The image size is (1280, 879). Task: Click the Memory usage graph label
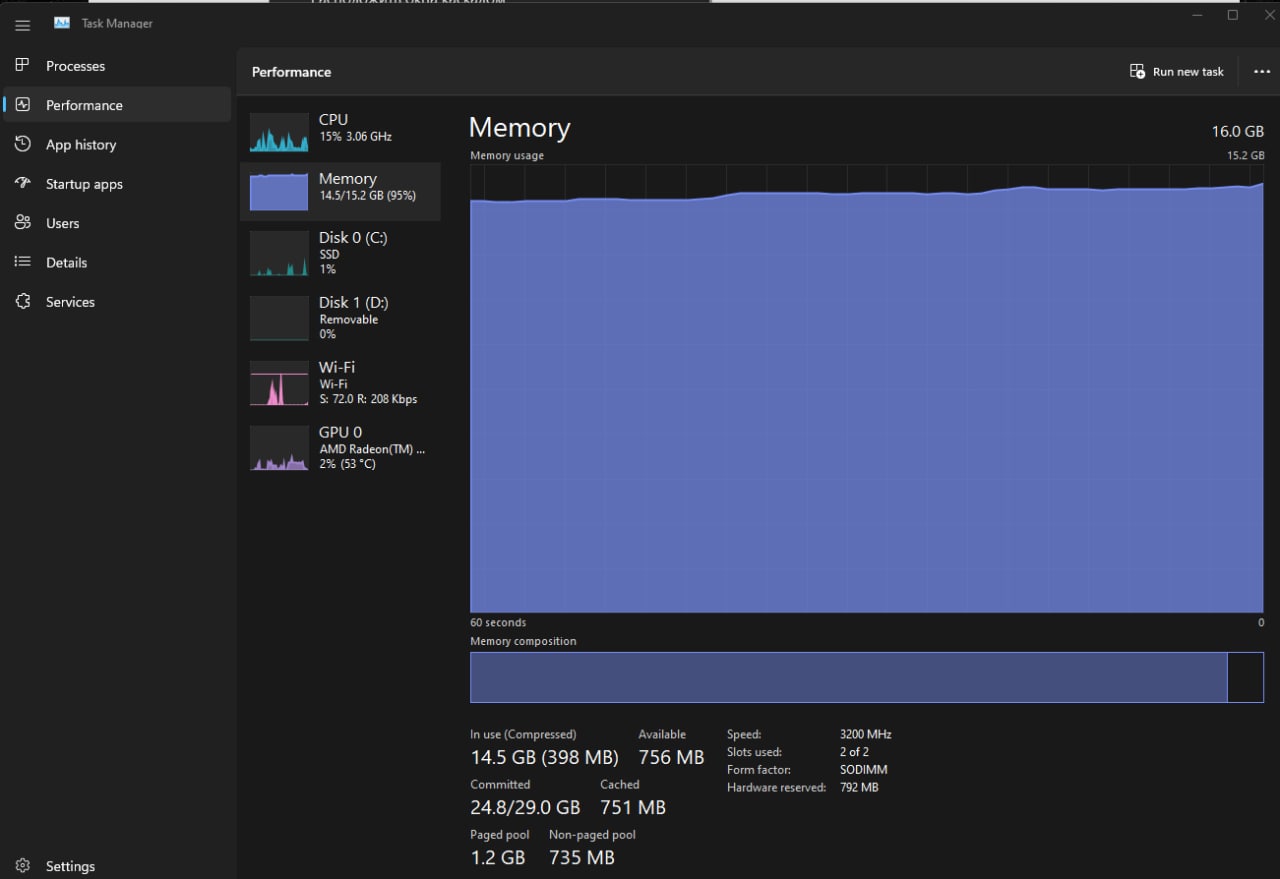(507, 156)
